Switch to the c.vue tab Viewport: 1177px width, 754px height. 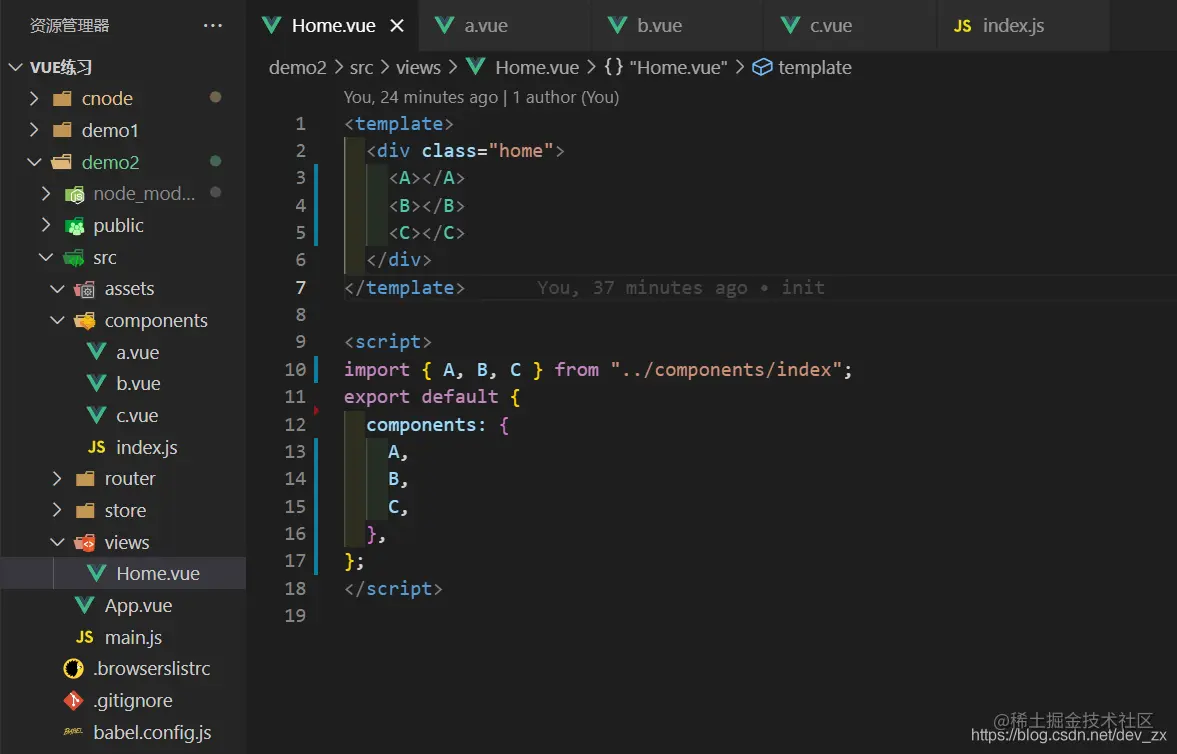850,26
